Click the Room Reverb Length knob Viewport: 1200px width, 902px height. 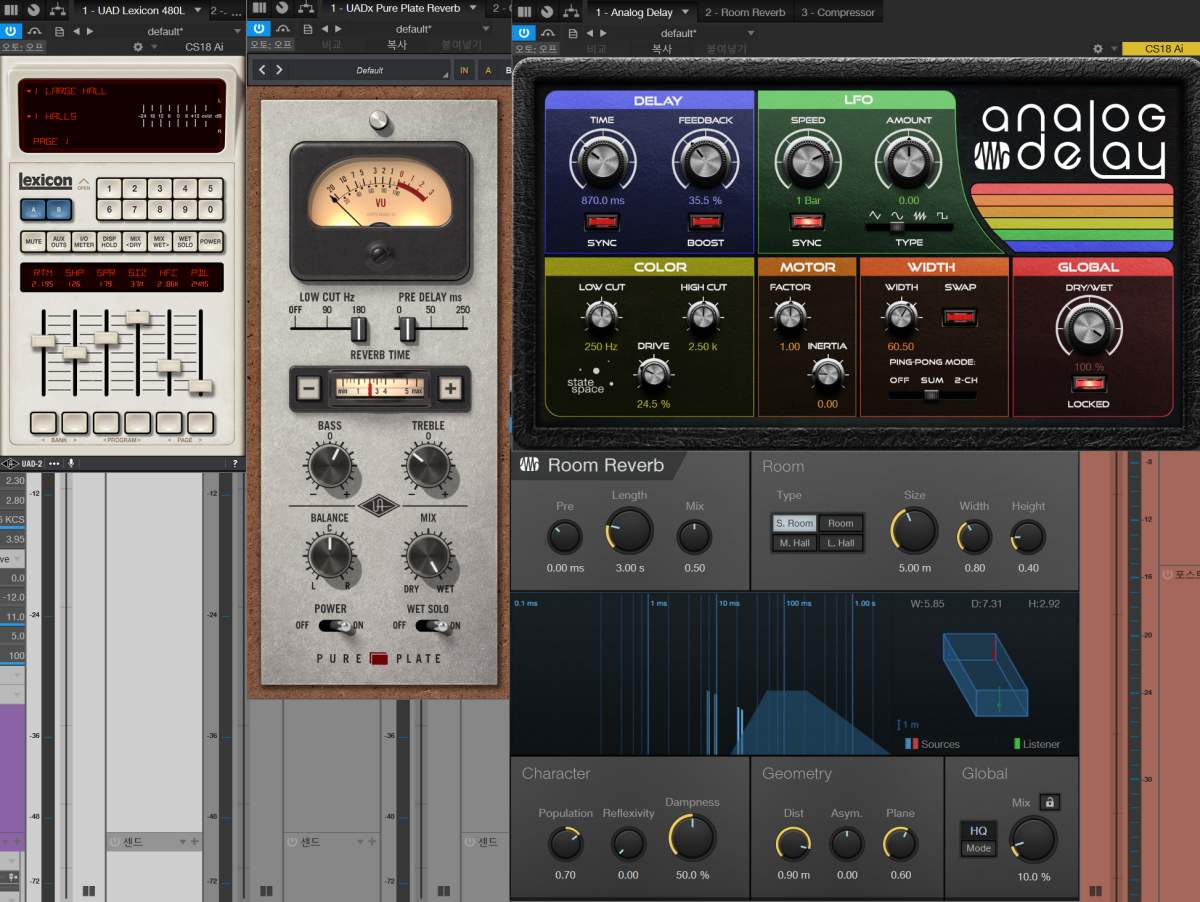[x=629, y=530]
